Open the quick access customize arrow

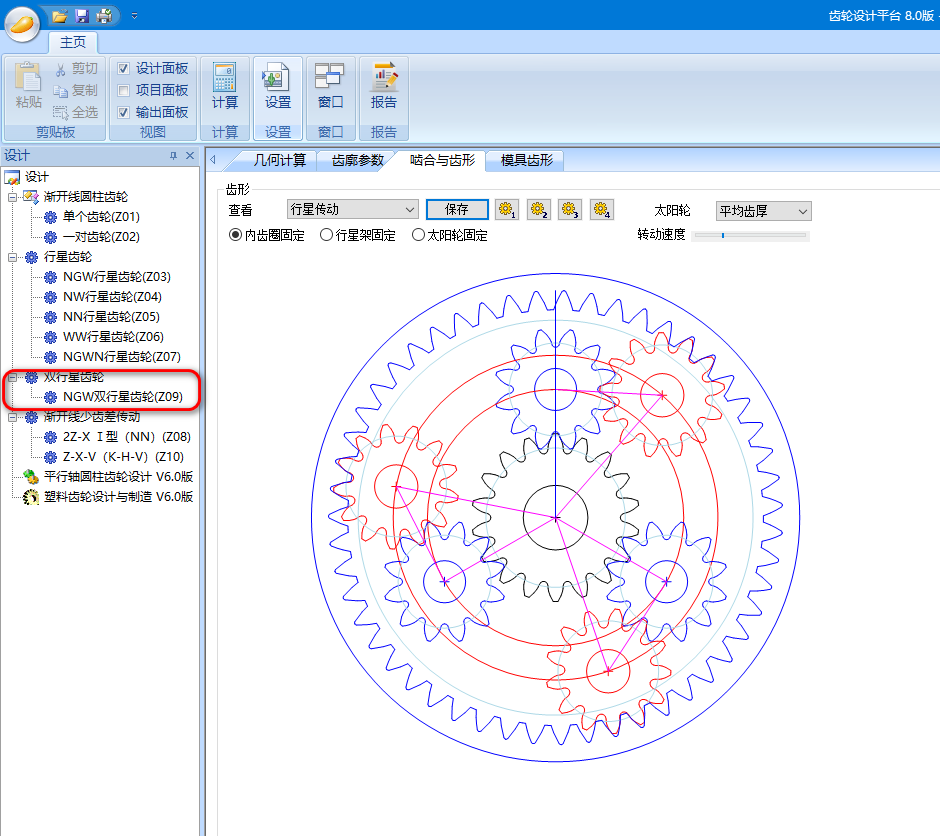pyautogui.click(x=134, y=16)
